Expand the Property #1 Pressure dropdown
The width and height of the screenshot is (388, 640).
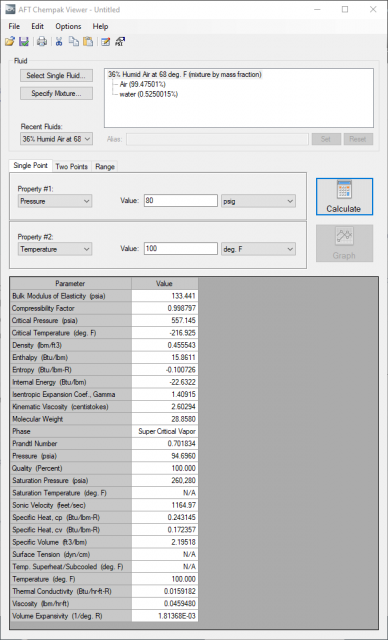tap(55, 201)
